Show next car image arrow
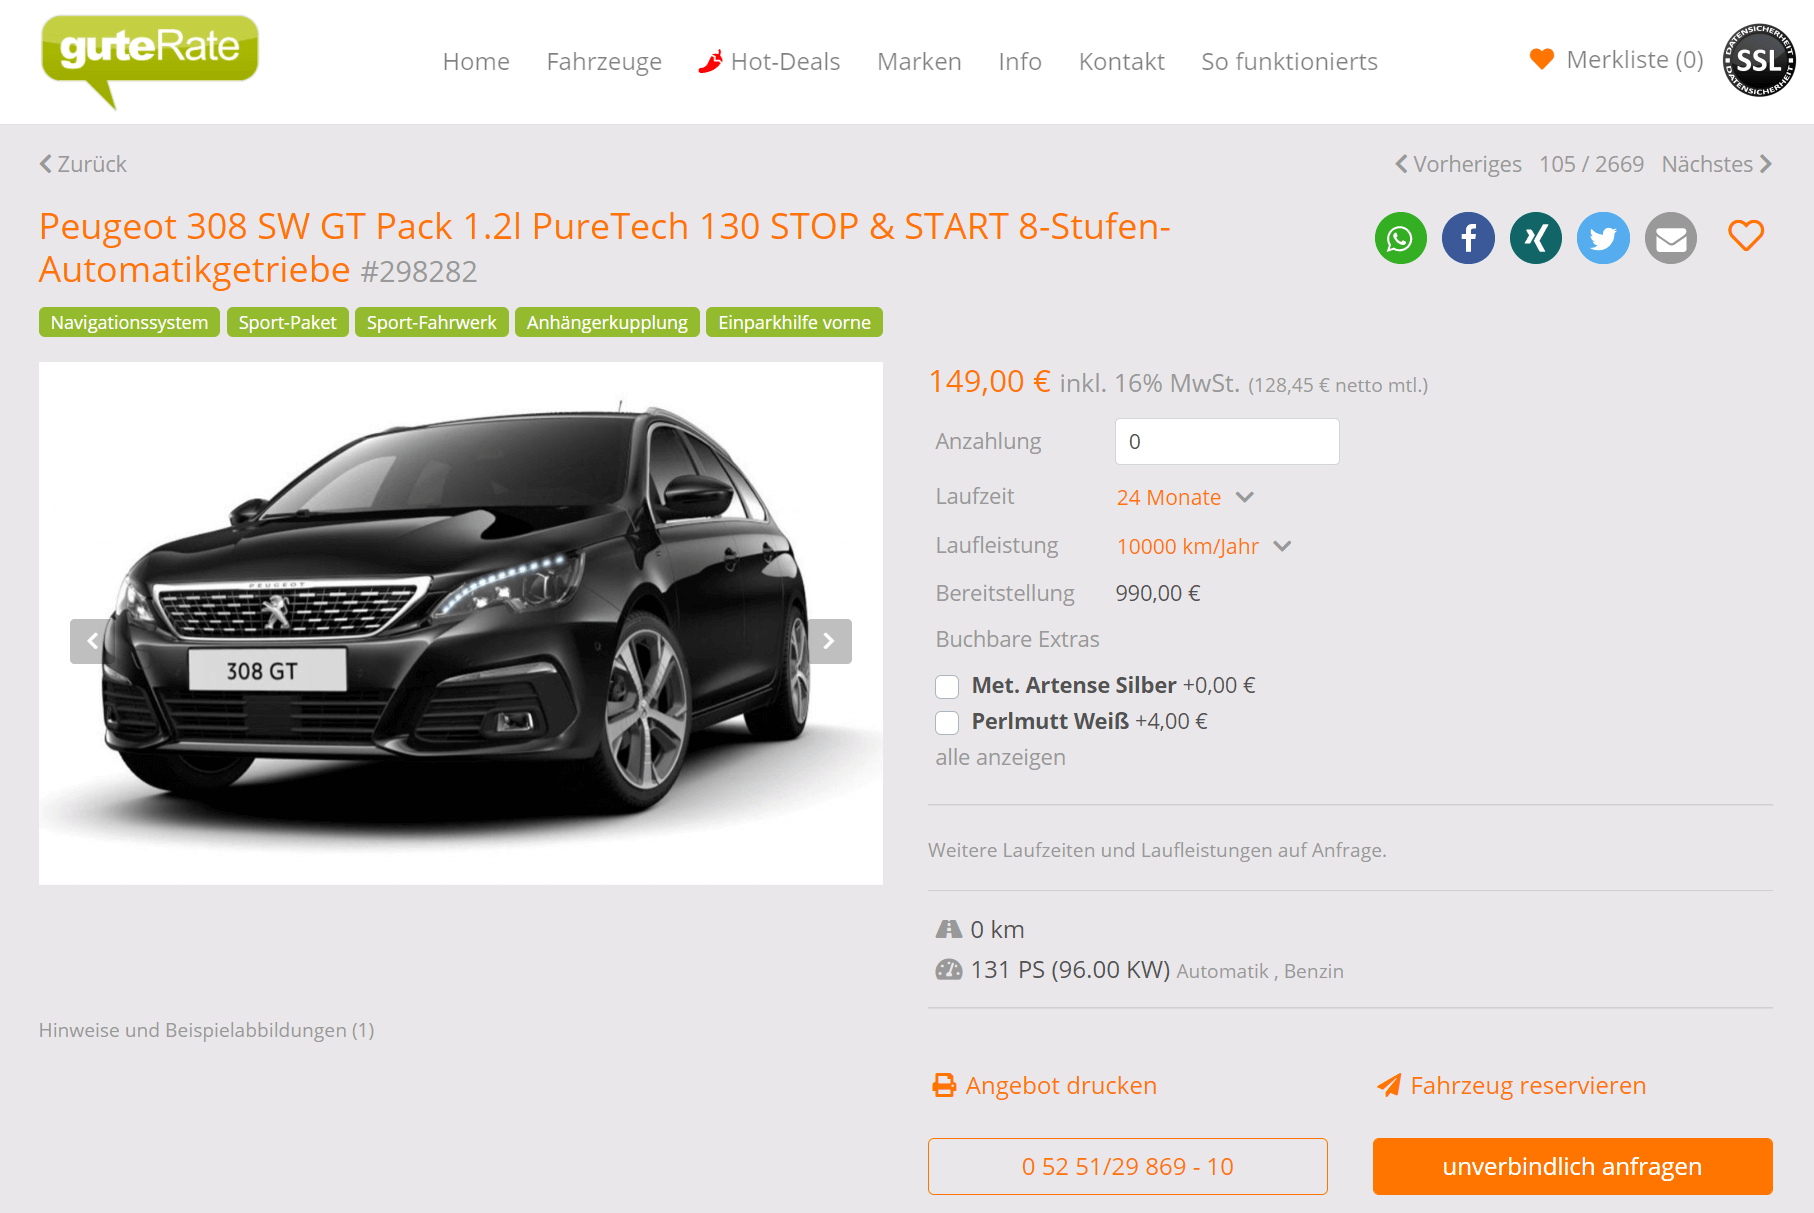This screenshot has width=1814, height=1213. [x=829, y=641]
